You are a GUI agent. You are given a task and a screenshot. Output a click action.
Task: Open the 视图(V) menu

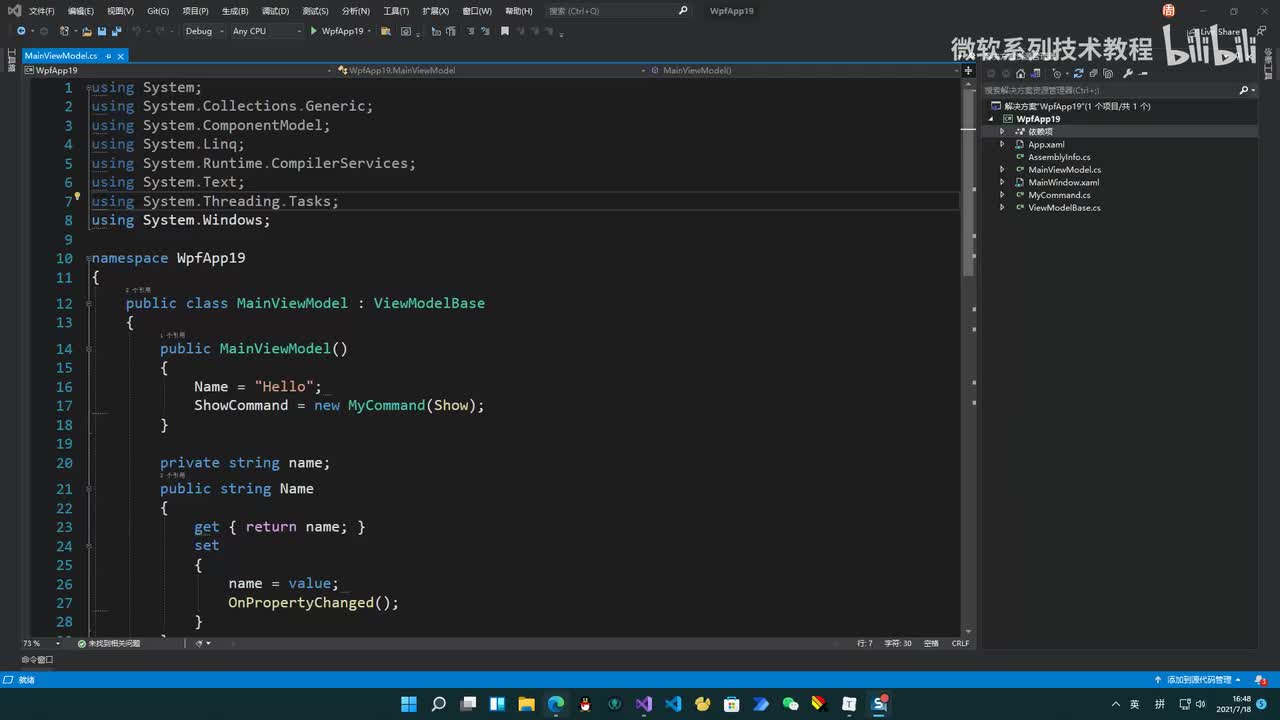point(120,11)
